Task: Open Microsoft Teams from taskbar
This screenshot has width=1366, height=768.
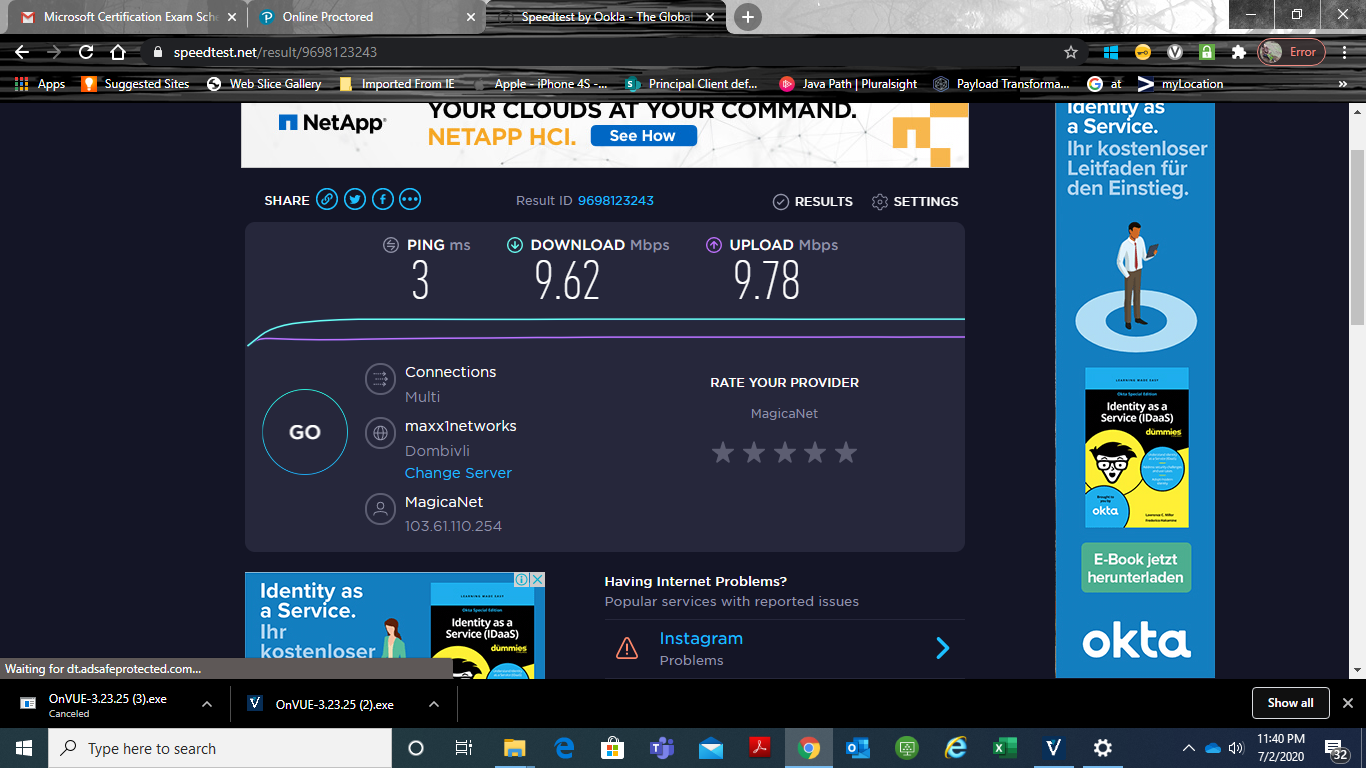Action: coord(661,748)
